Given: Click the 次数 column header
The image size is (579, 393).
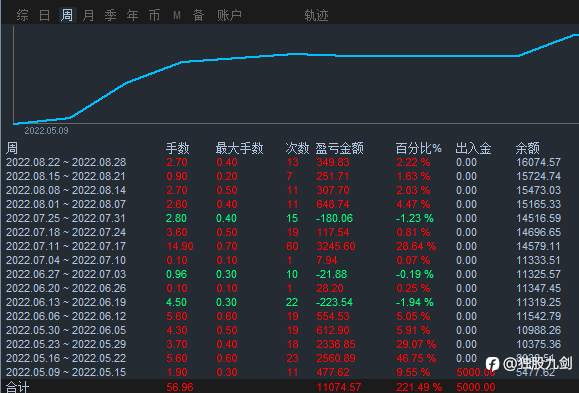Looking at the screenshot, I should (297, 148).
